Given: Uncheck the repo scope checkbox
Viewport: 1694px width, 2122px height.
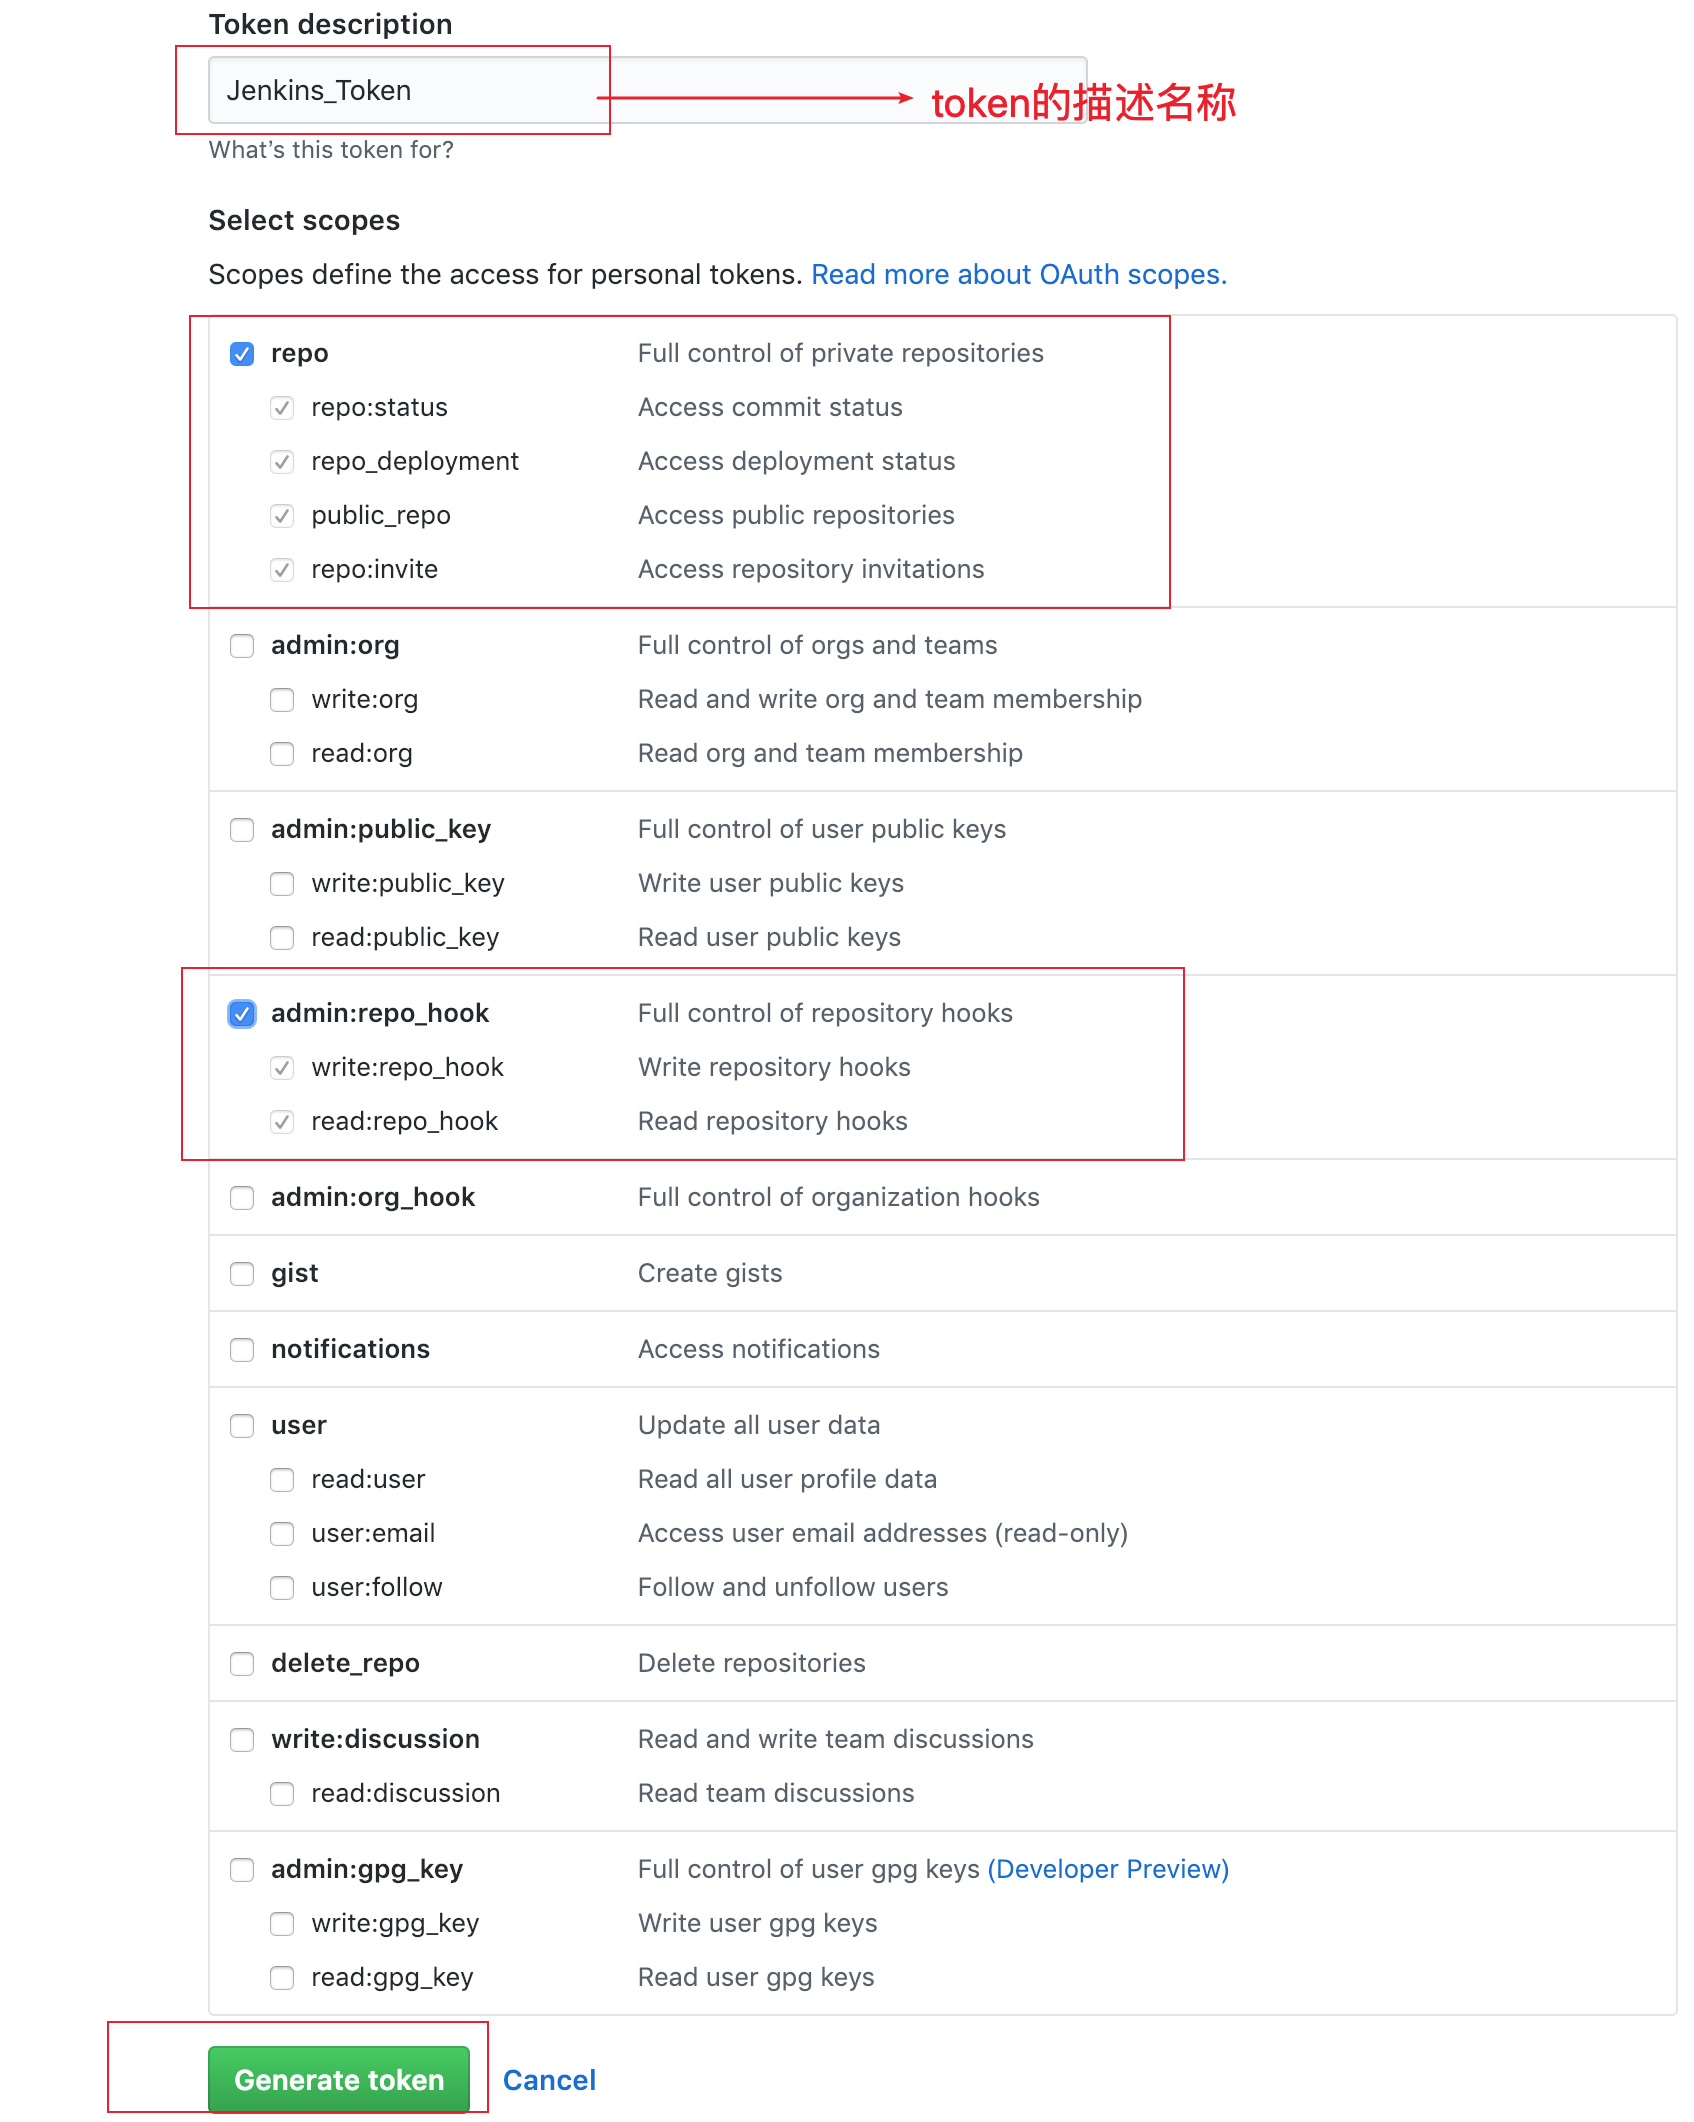Looking at the screenshot, I should point(242,354).
